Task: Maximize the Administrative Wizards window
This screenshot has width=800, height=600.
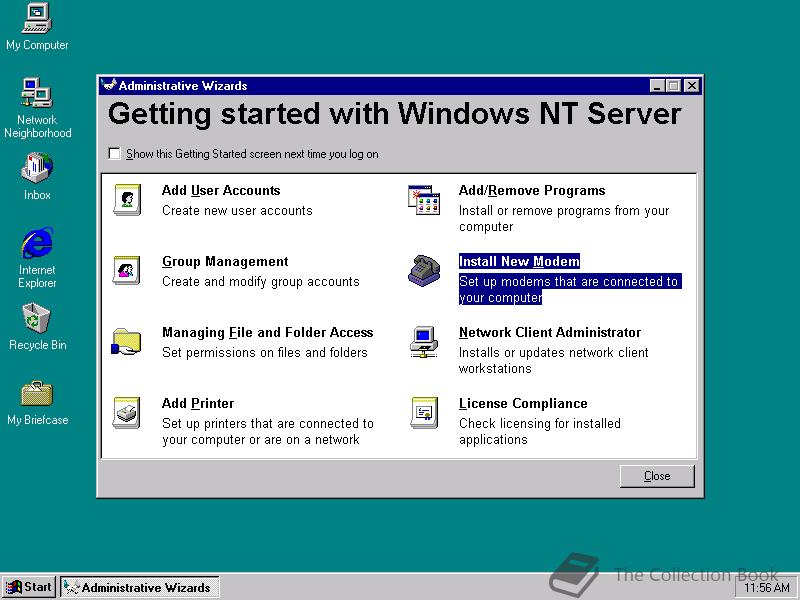Action: [673, 86]
